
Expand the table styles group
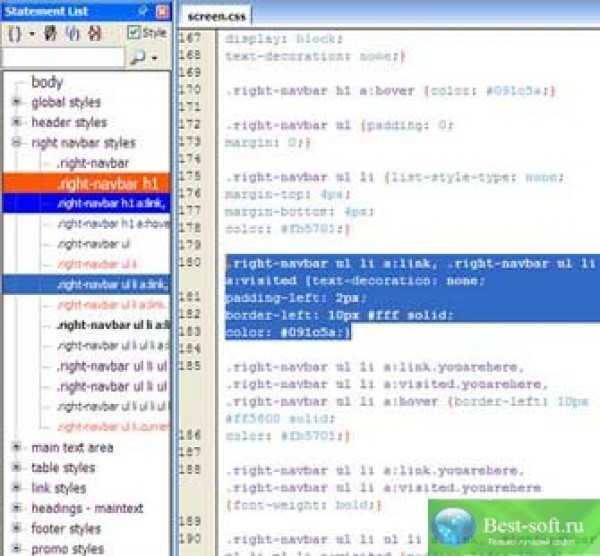[x=16, y=467]
